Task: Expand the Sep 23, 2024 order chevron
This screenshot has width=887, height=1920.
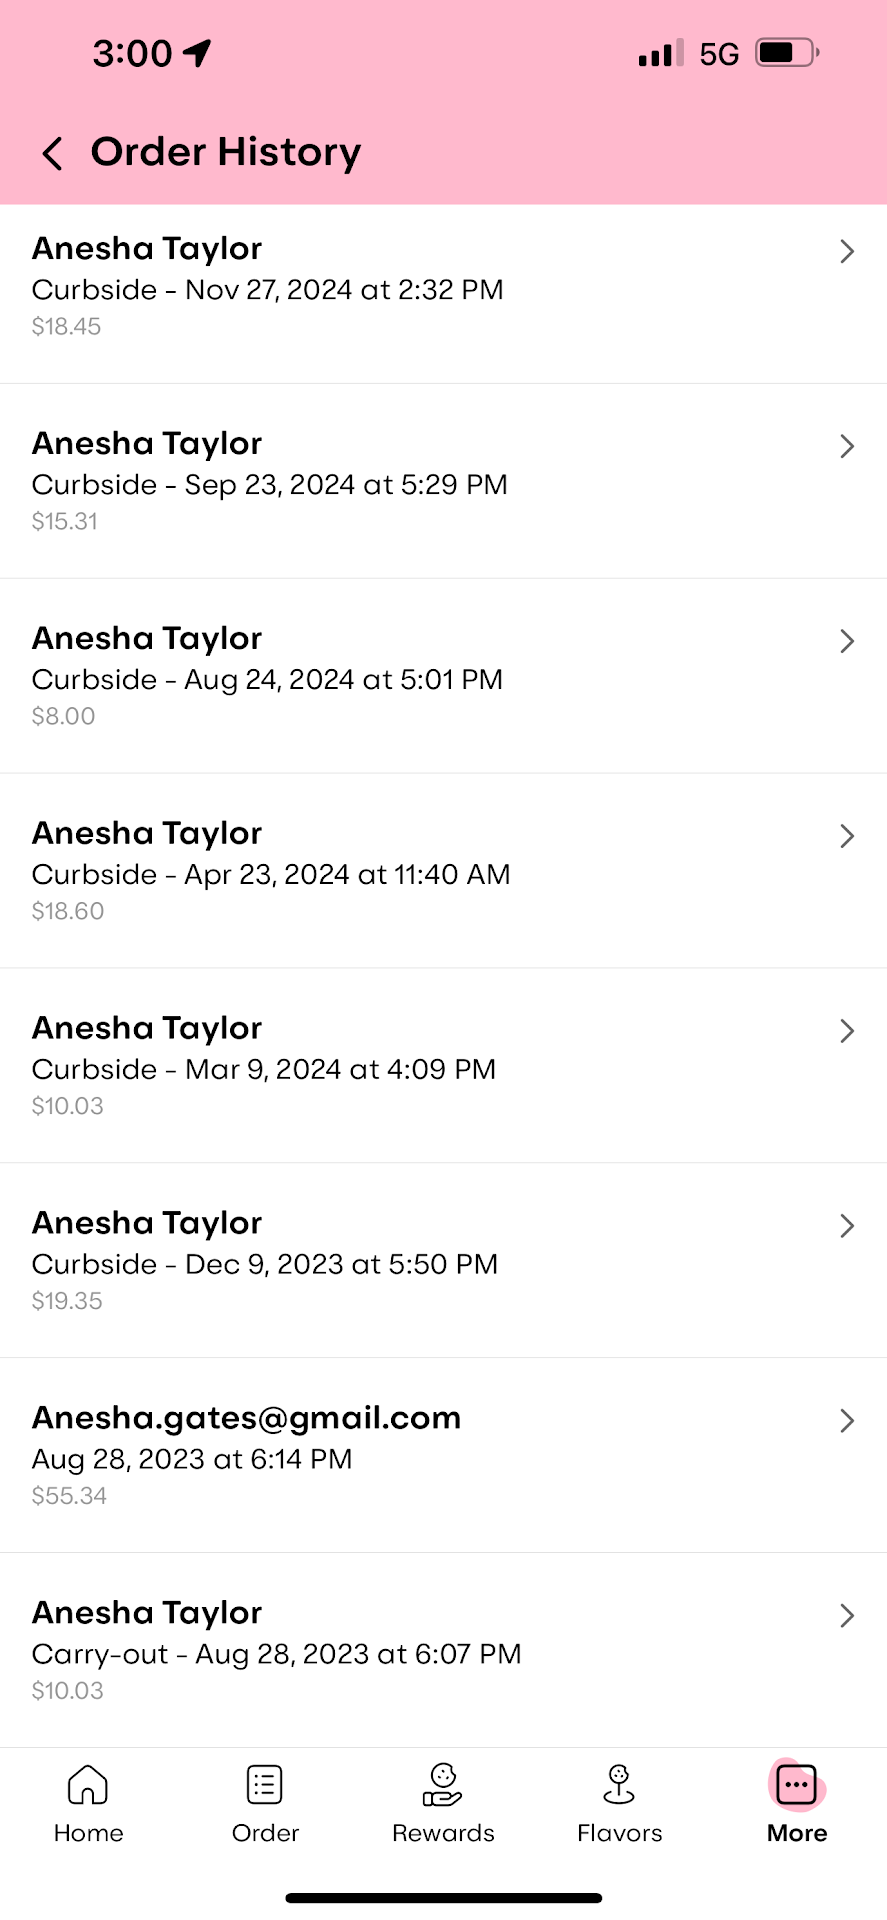Action: [x=847, y=446]
